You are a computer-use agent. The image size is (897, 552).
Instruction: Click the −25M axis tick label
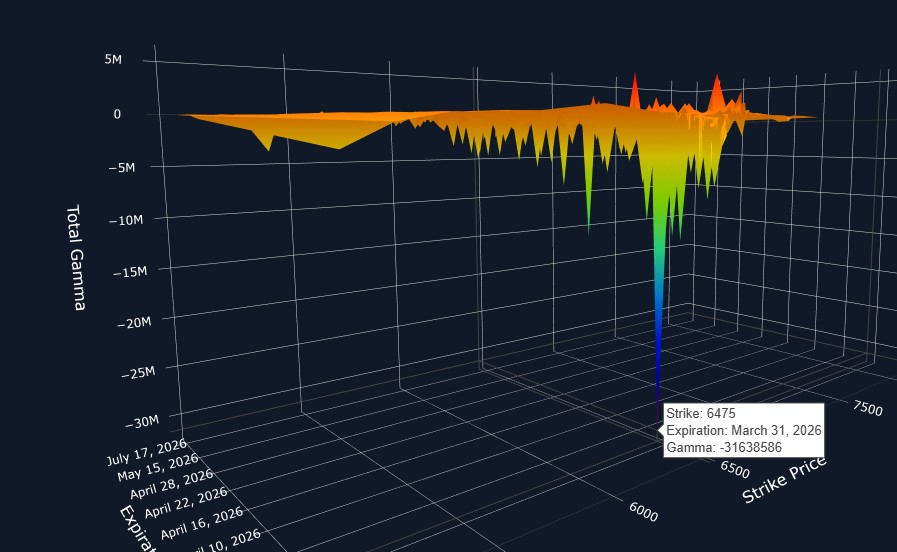pyautogui.click(x=138, y=373)
